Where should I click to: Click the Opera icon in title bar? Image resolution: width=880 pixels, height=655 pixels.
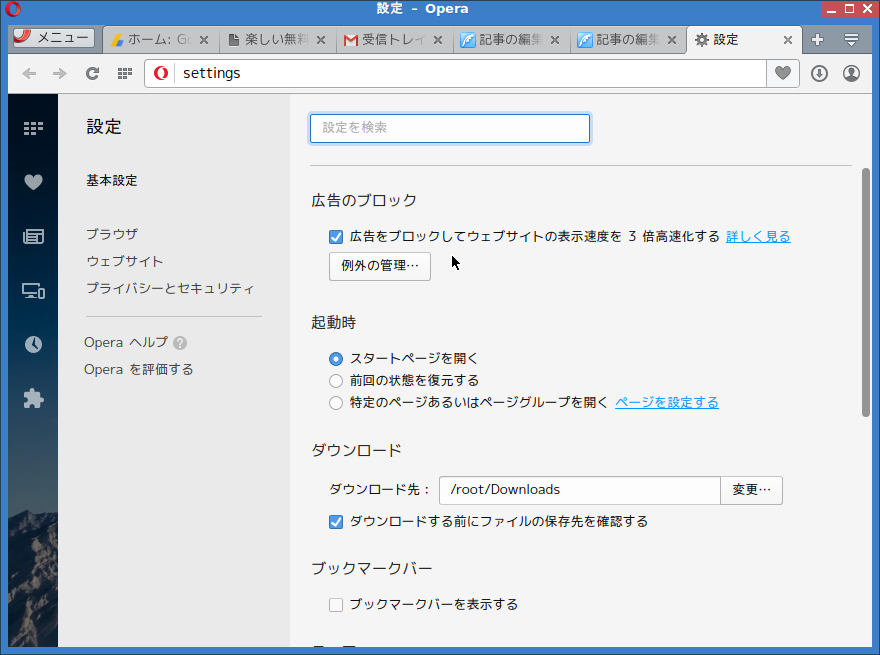click(x=13, y=8)
